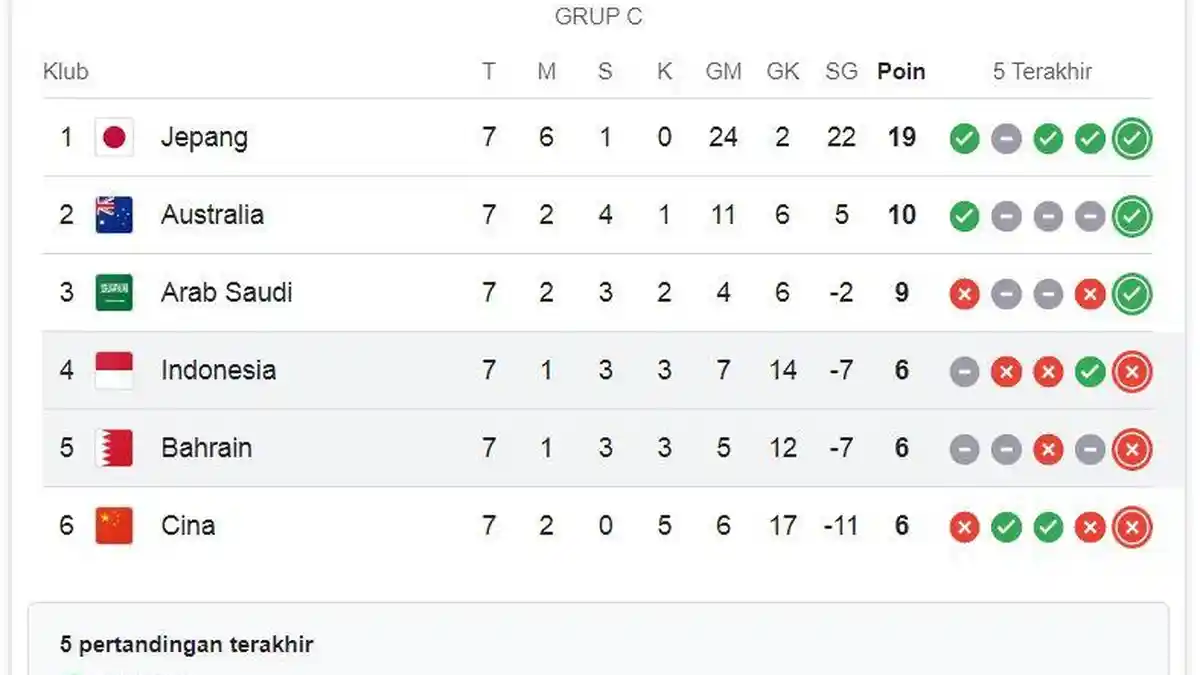Click Cina's latest circled loss icon
1200x675 pixels.
(x=1132, y=527)
